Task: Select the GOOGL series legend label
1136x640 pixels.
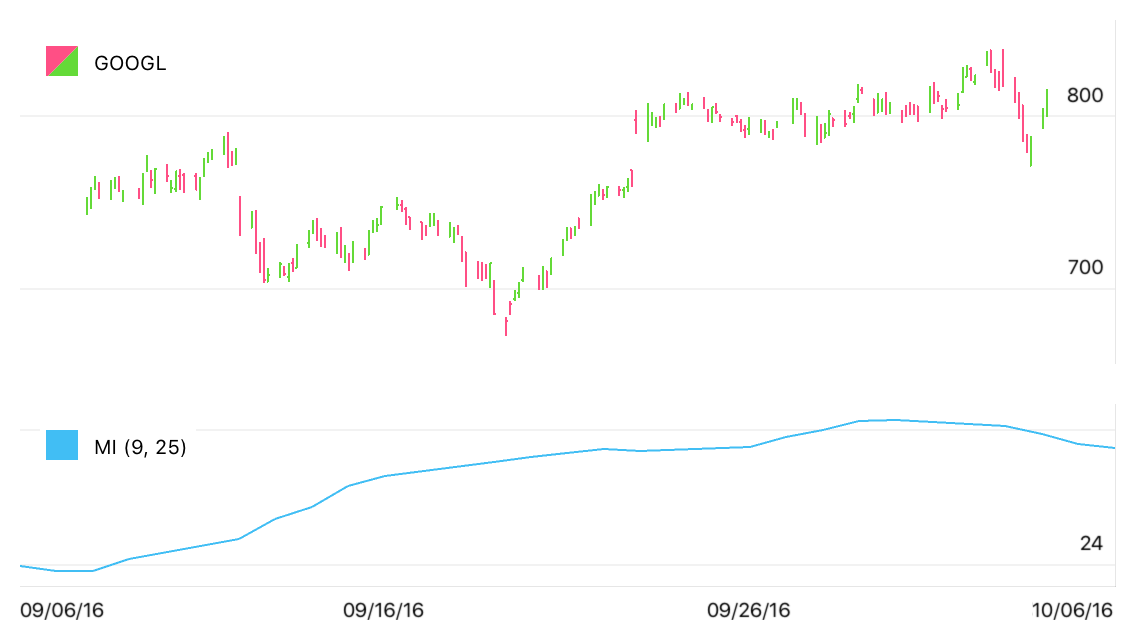Action: click(130, 63)
